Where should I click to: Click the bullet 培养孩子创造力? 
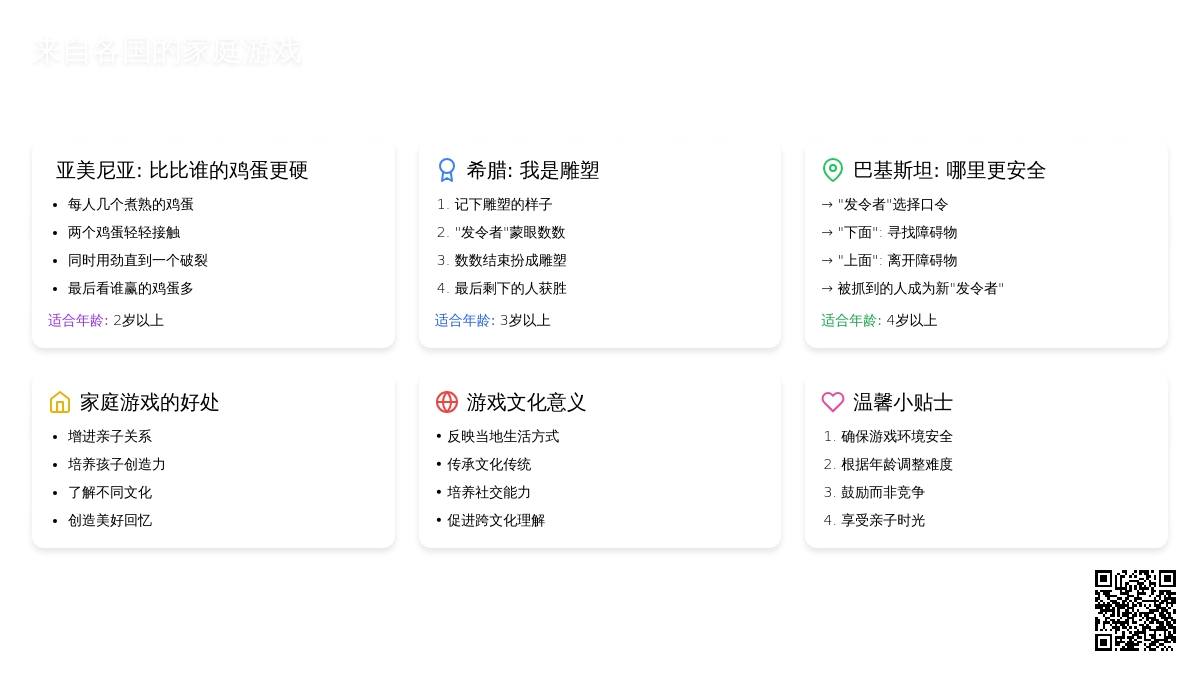[117, 464]
